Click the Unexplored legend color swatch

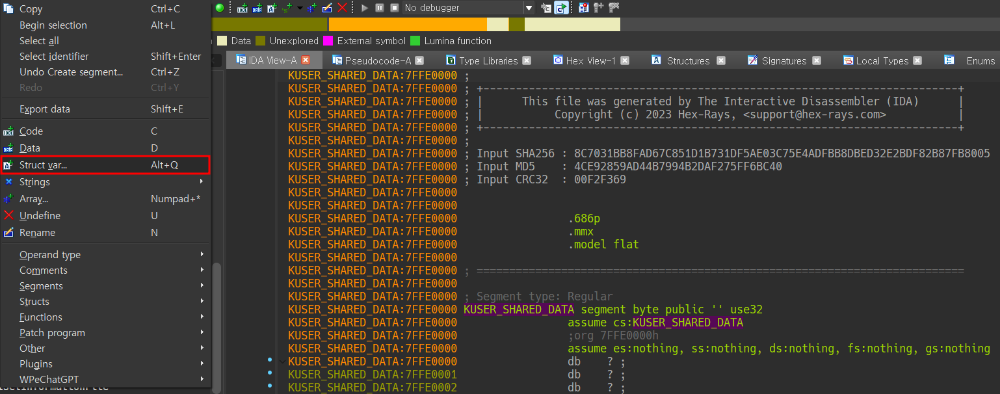(x=260, y=41)
